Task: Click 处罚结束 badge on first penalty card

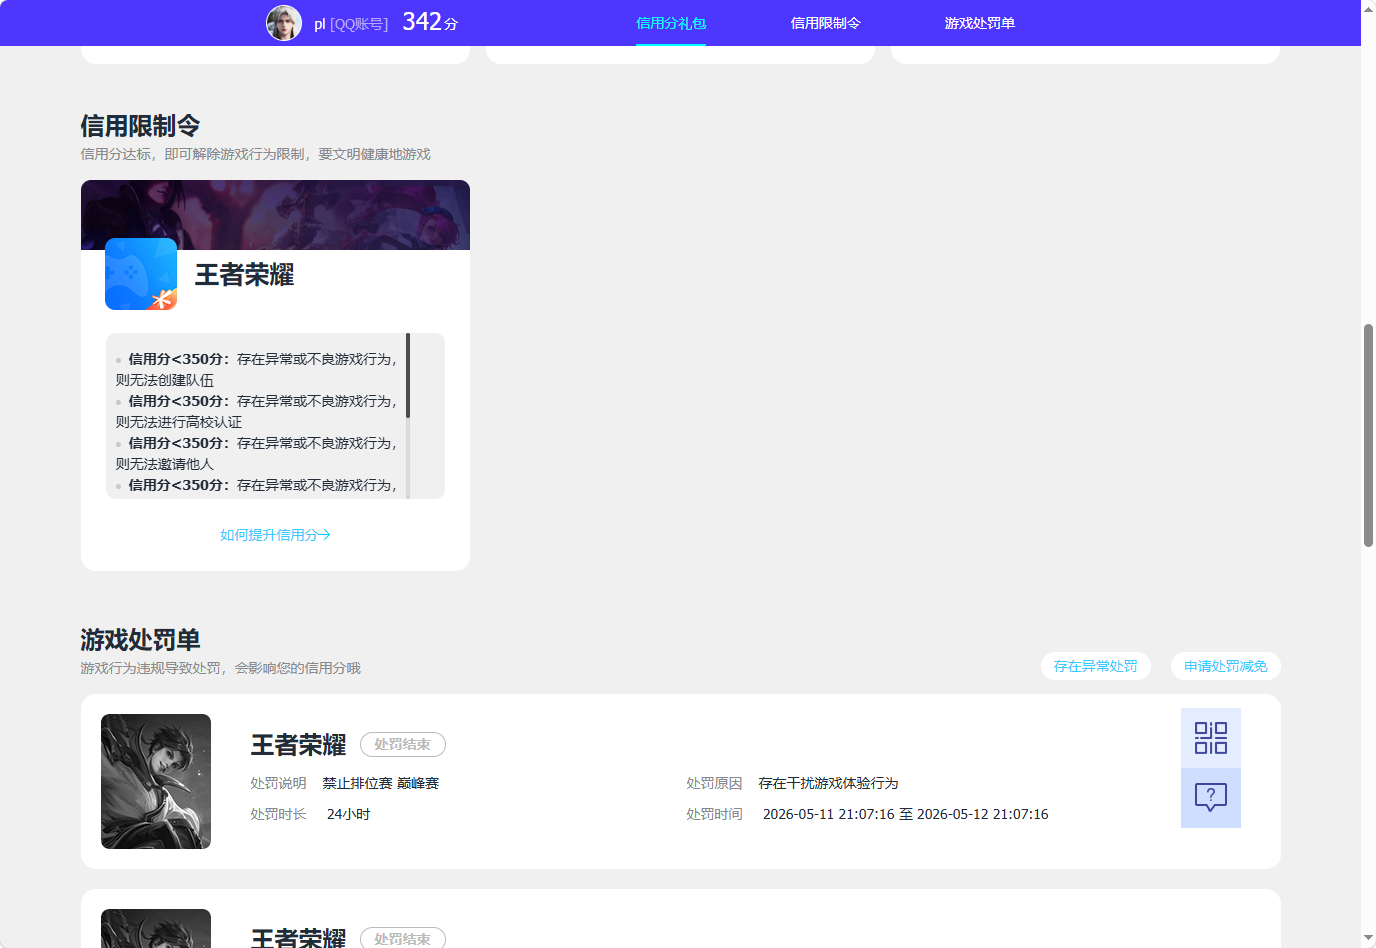Action: click(403, 744)
